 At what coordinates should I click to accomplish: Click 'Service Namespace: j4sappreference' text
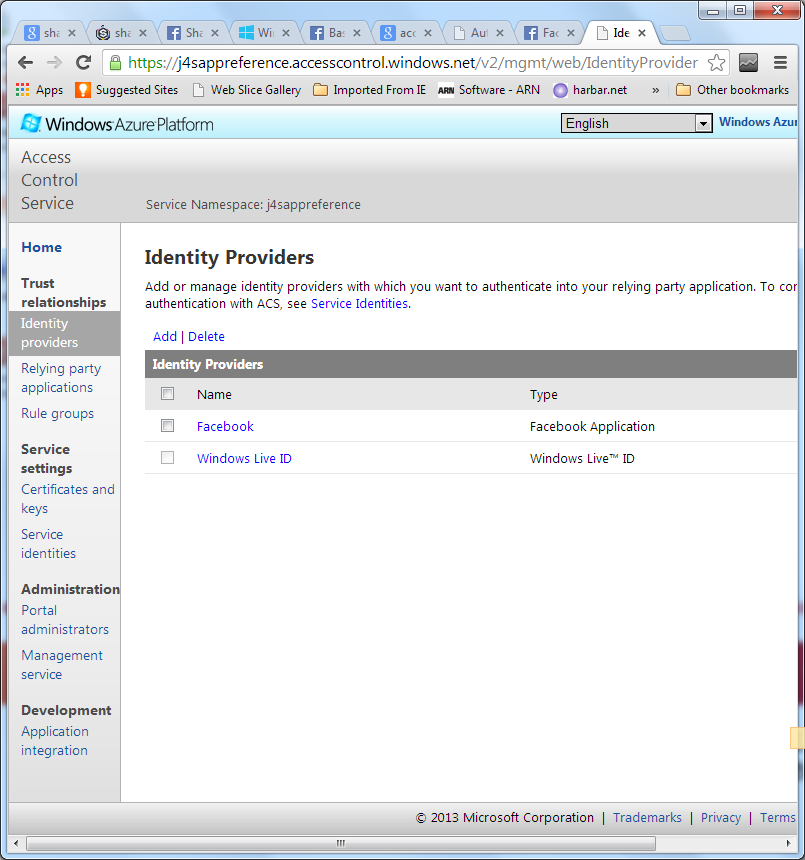[x=253, y=205]
